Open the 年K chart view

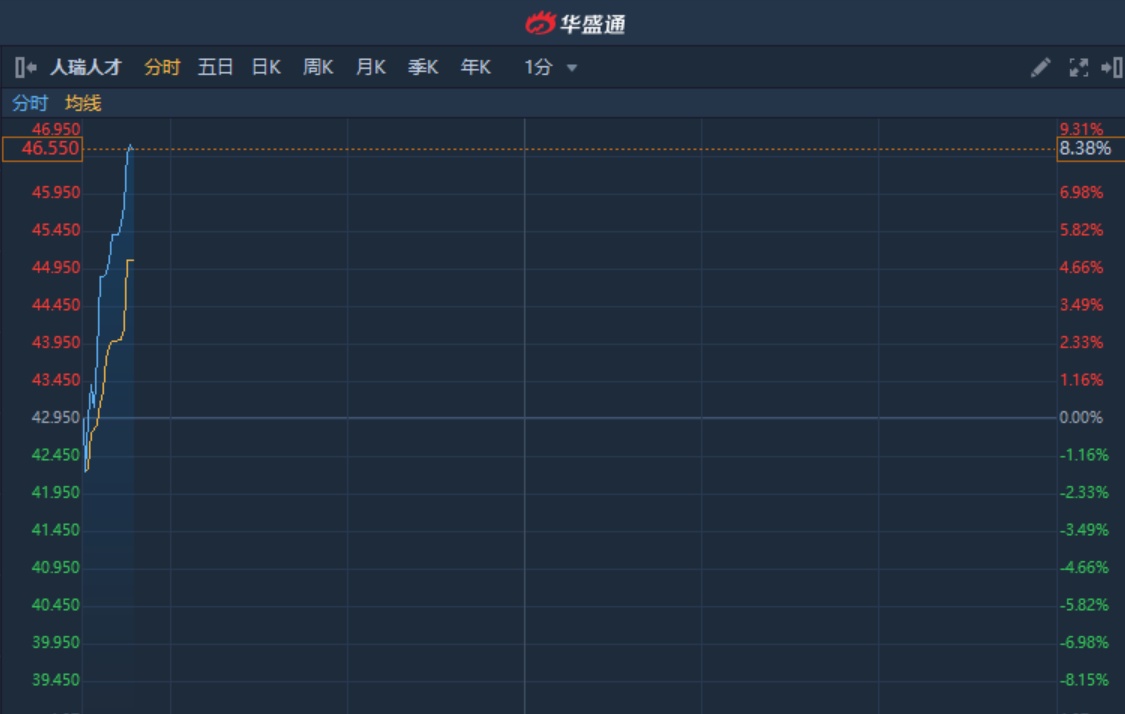476,67
